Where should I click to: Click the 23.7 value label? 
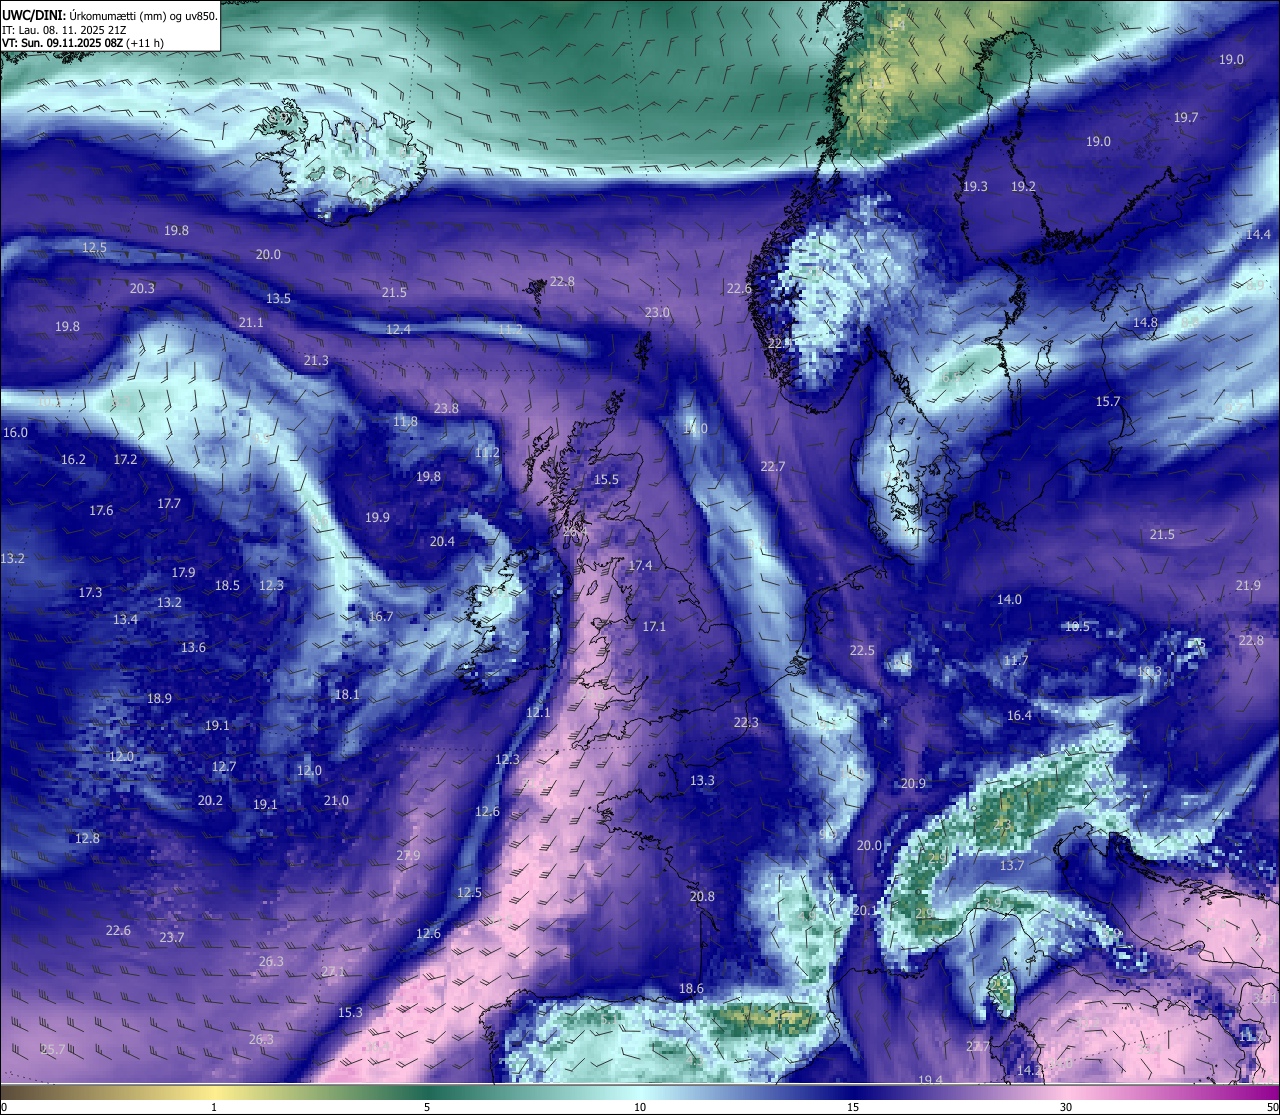click(171, 938)
